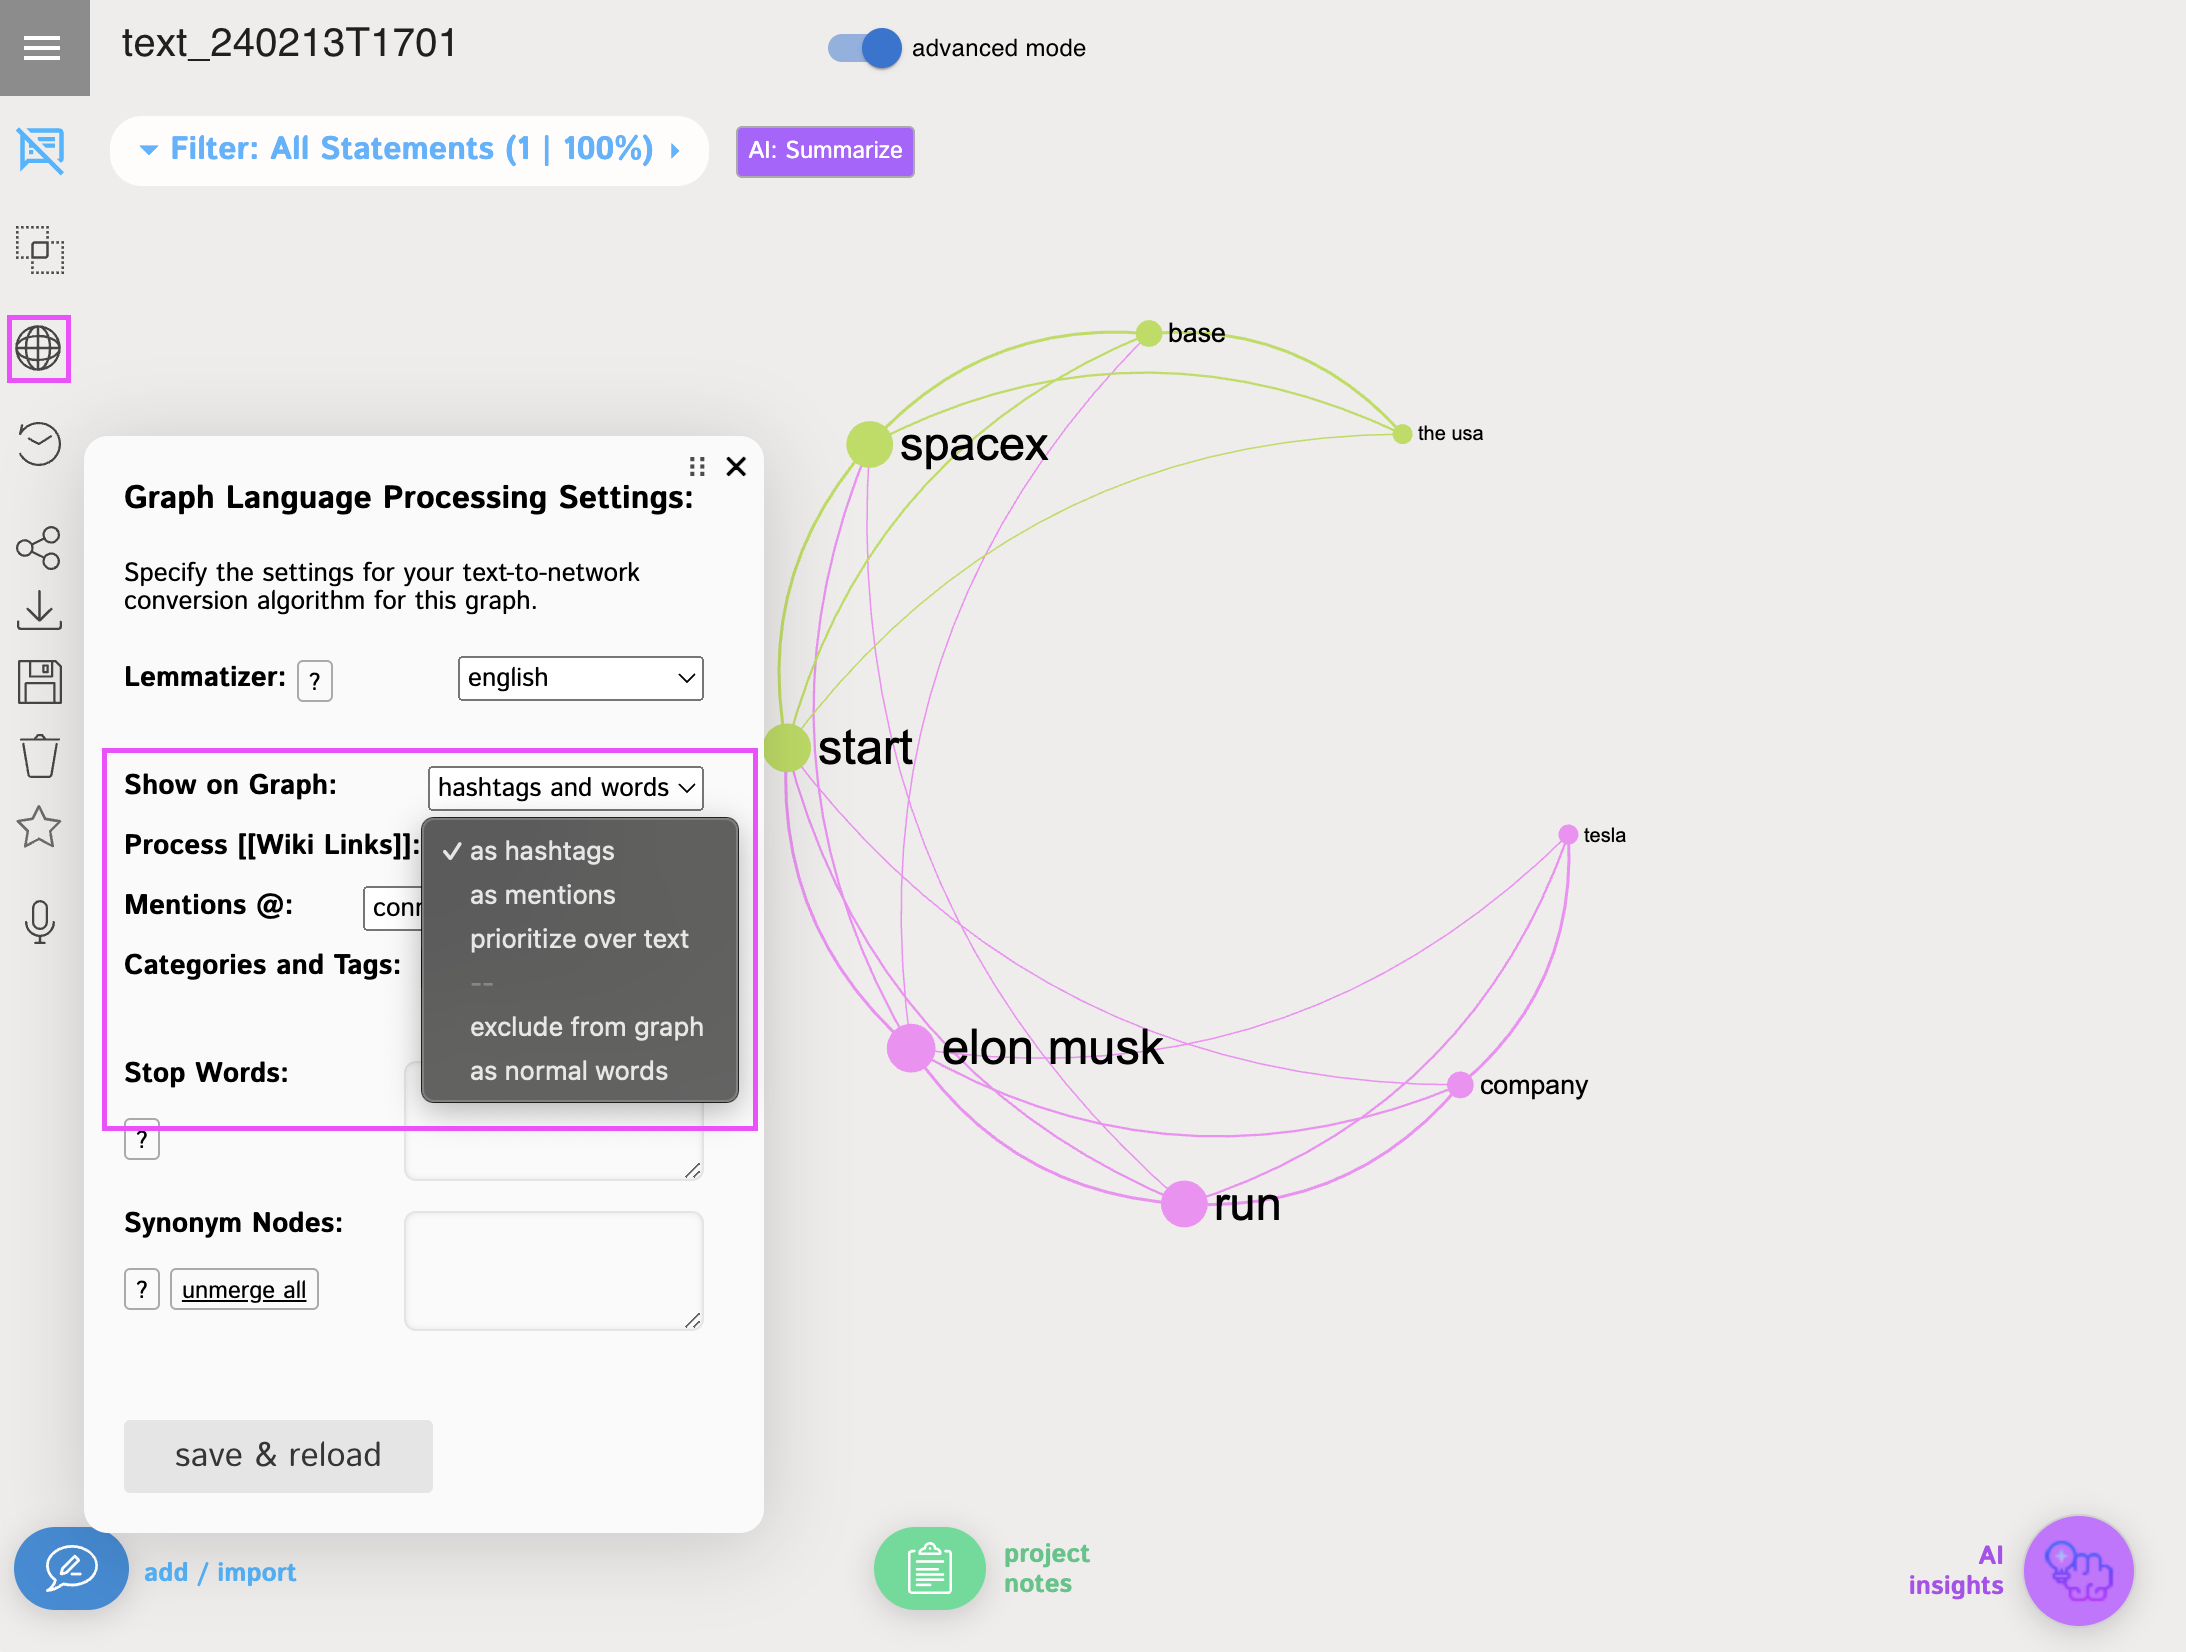Viewport: 2186px width, 1652px height.
Task: Select the 'the usa' node
Action: tap(1402, 433)
